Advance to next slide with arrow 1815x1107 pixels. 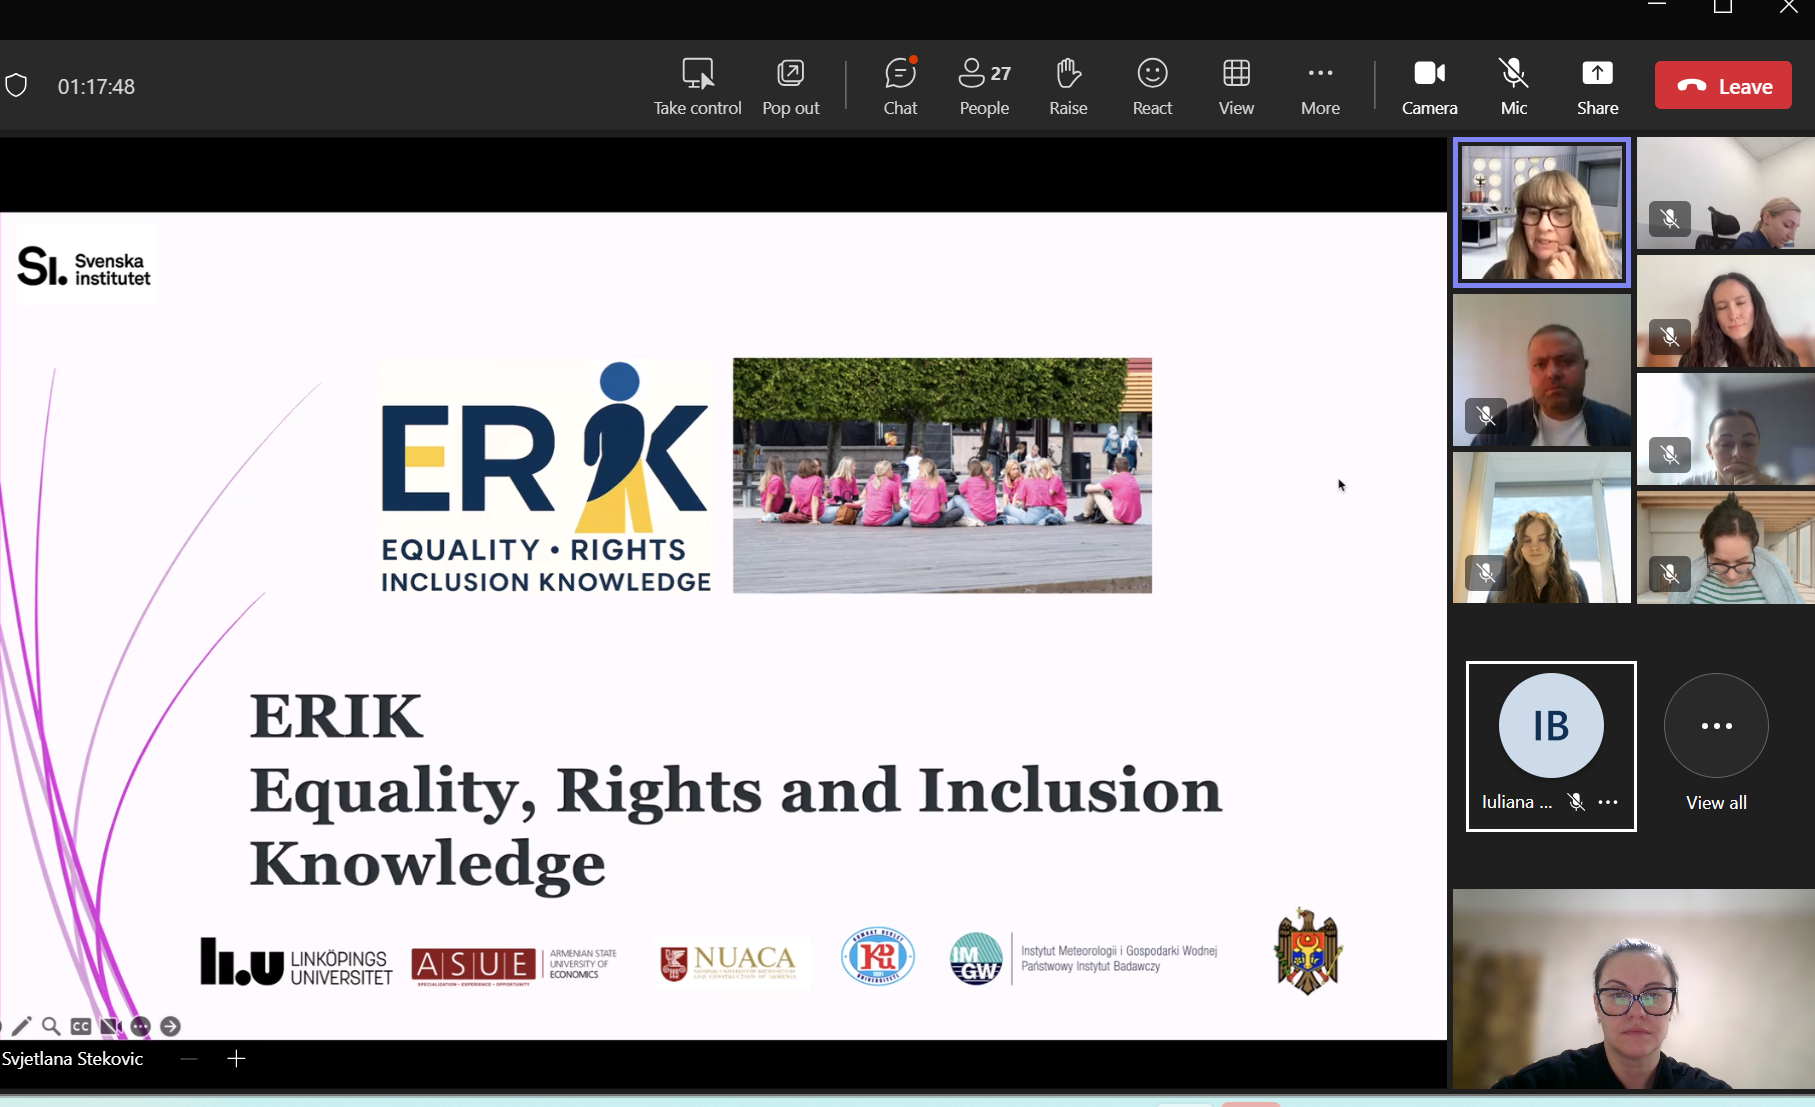pyautogui.click(x=171, y=1026)
